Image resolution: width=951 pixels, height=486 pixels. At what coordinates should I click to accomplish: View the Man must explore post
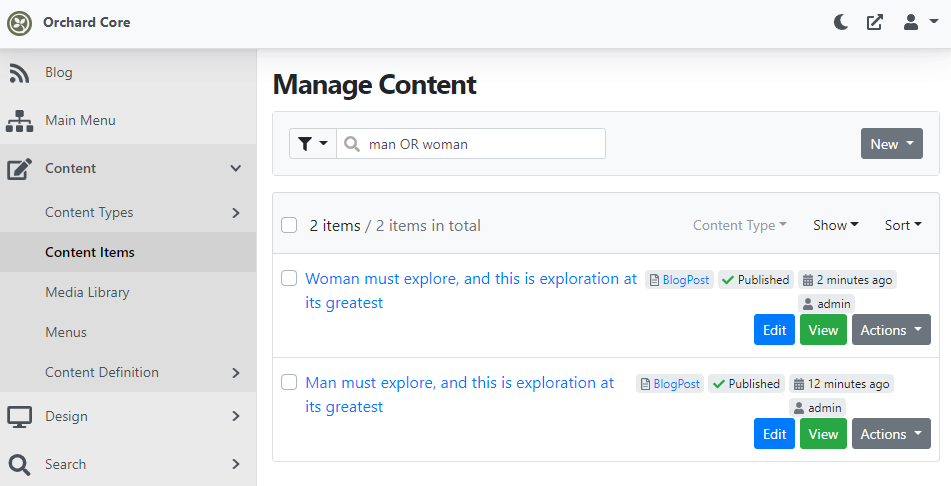[823, 434]
